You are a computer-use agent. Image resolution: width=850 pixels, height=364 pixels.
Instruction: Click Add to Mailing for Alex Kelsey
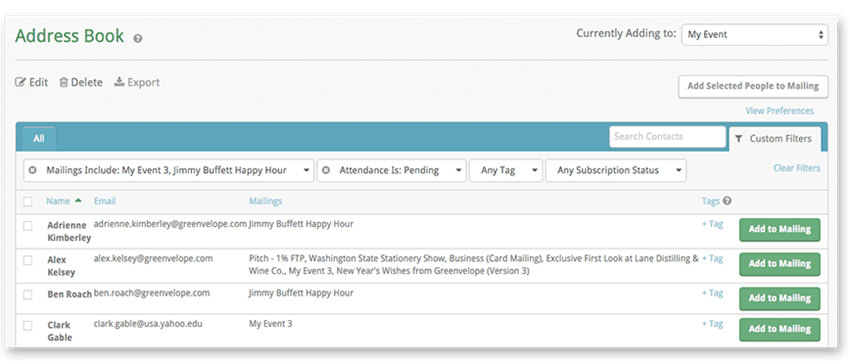(780, 264)
